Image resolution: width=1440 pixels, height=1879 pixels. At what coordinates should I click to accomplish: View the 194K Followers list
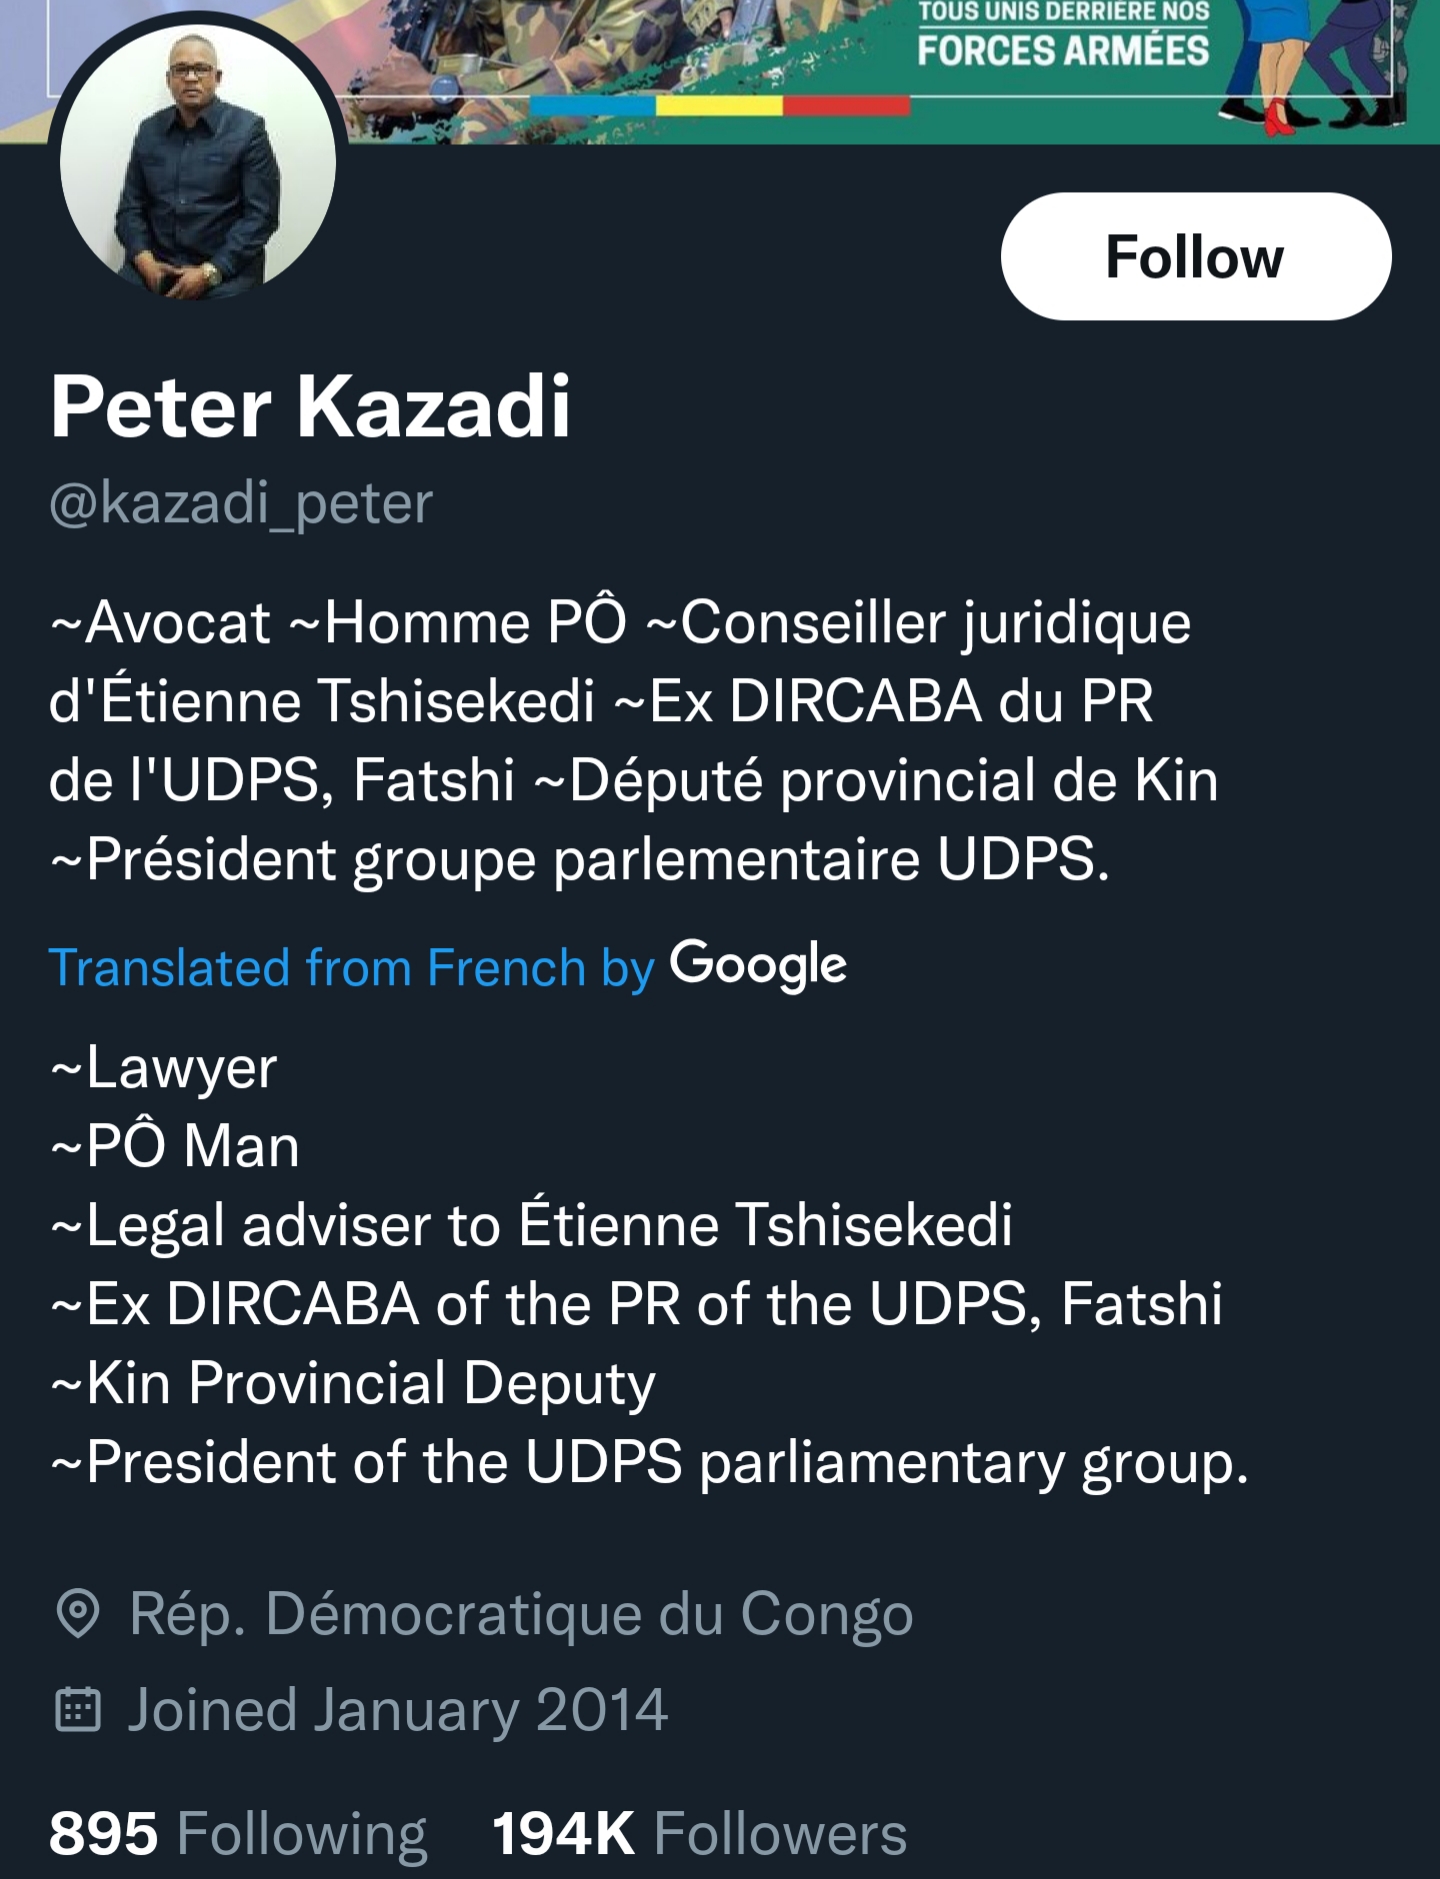point(699,1834)
